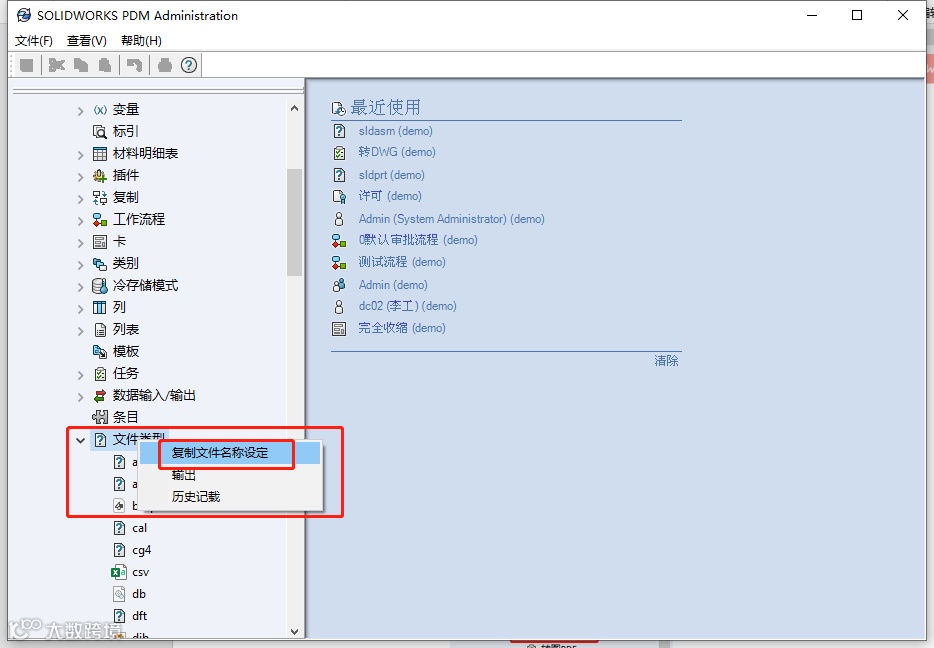Expand the 列 tree node
Screen dimensions: 934x648
click(80, 309)
